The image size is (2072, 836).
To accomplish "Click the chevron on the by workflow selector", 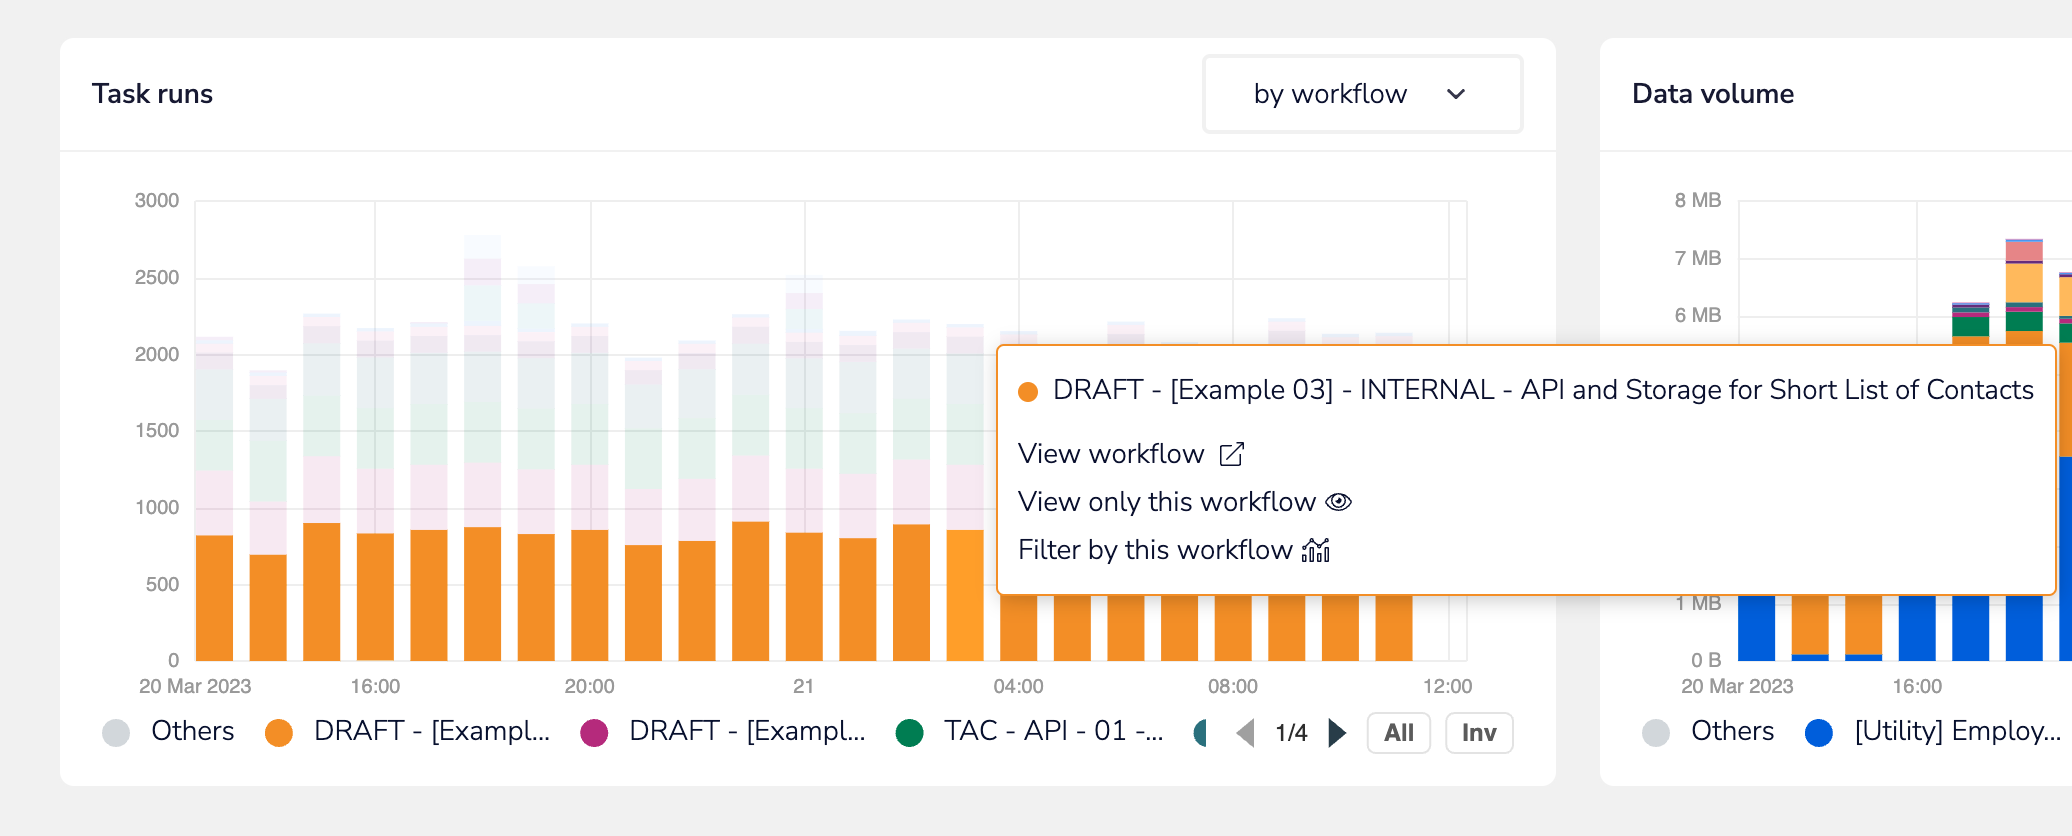I will click(x=1456, y=94).
